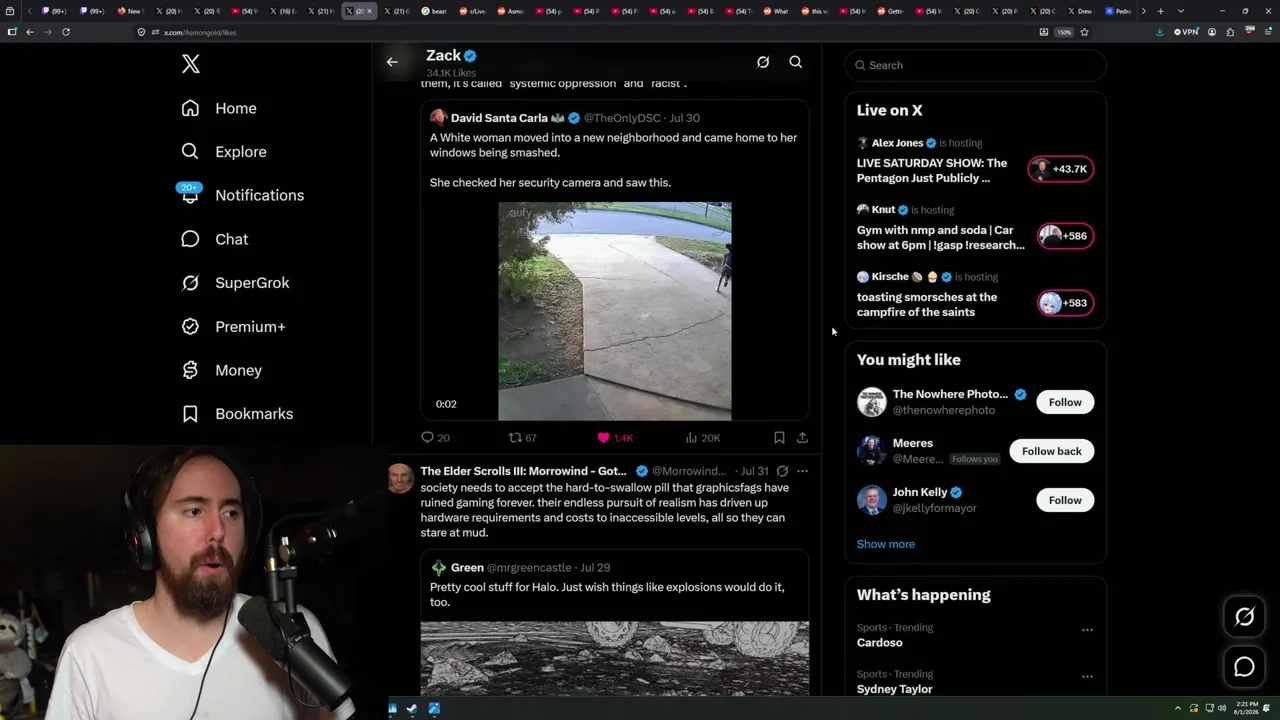Image resolution: width=1280 pixels, height=720 pixels.
Task: Click the +43.7K listeners badge
Action: (x=1061, y=169)
